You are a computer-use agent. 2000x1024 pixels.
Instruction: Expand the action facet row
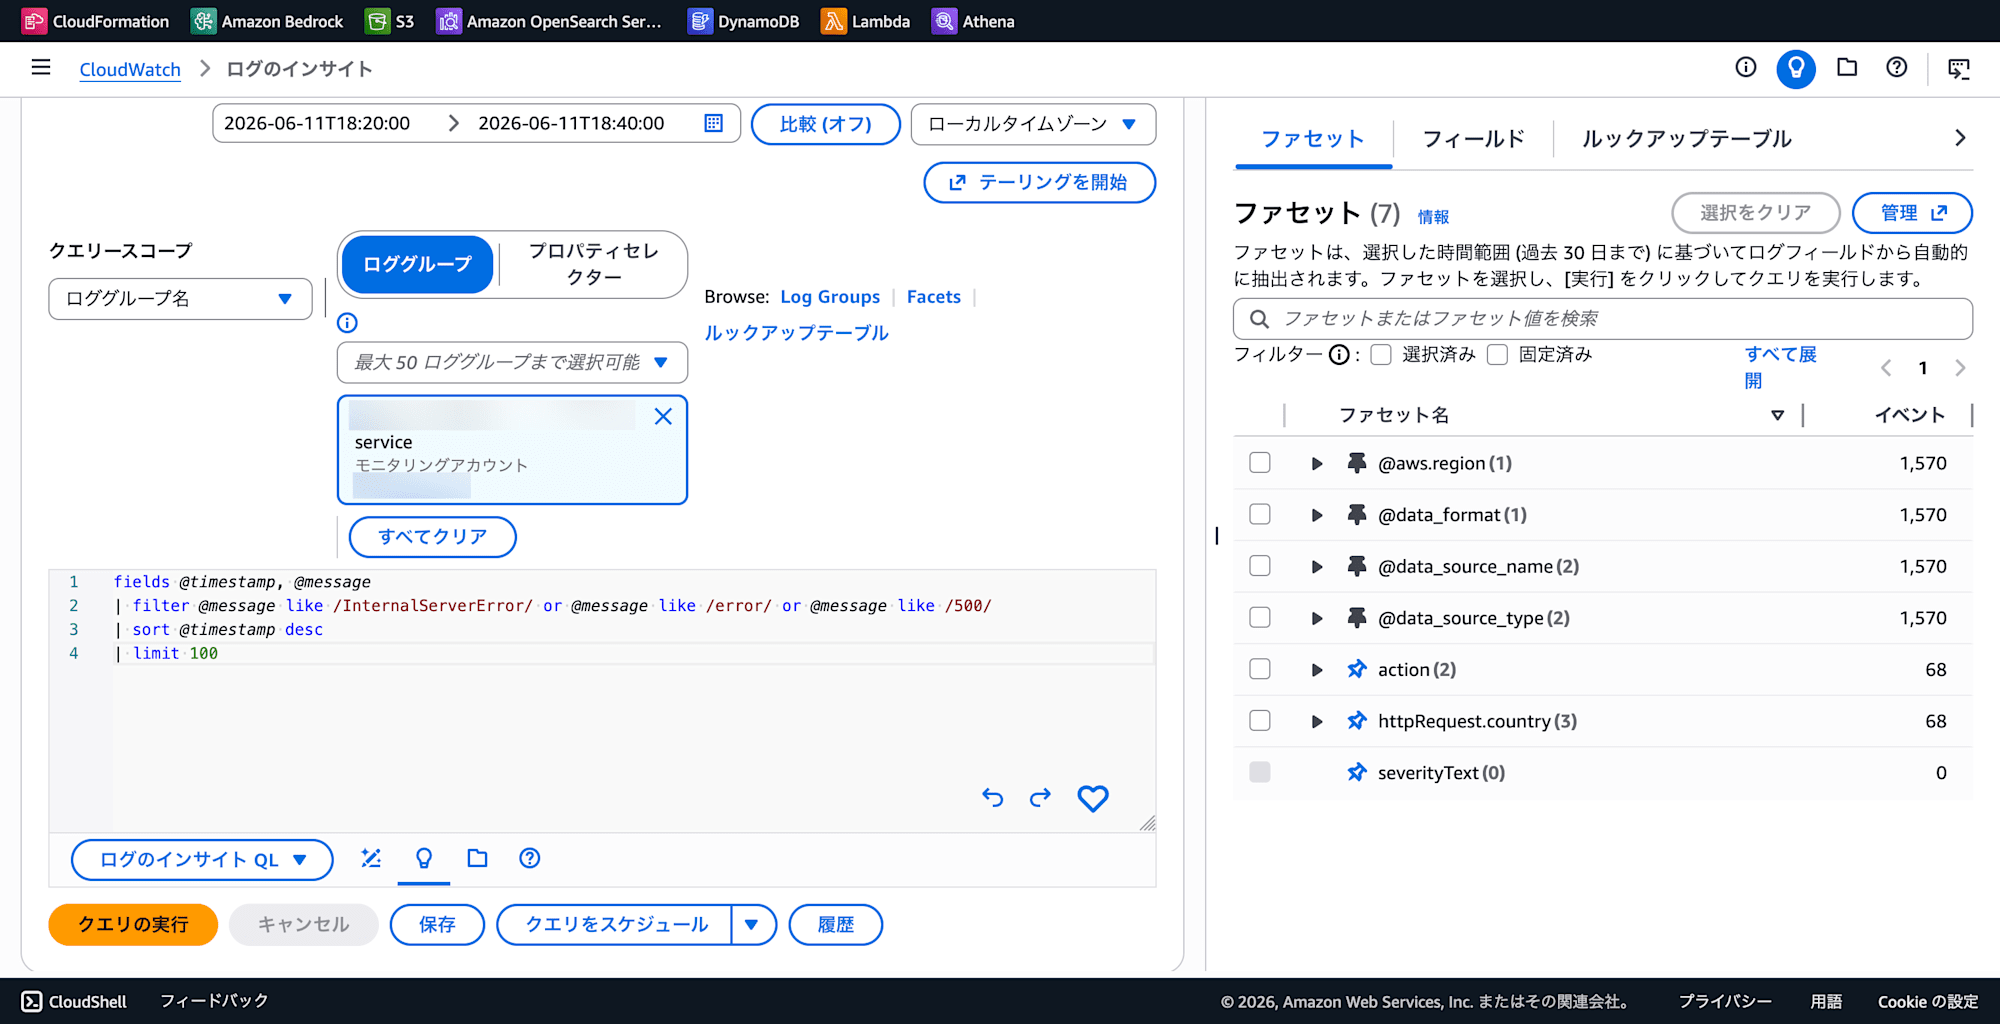(1317, 670)
